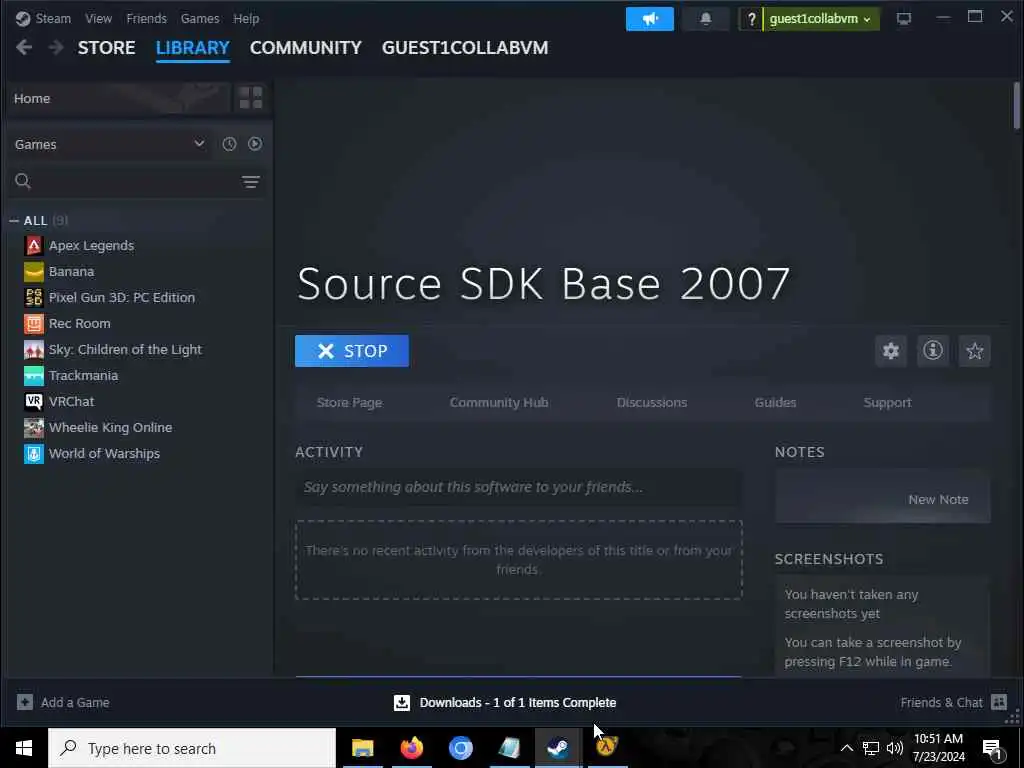Focus the library search field
The width and height of the screenshot is (1024, 768).
[x=136, y=181]
